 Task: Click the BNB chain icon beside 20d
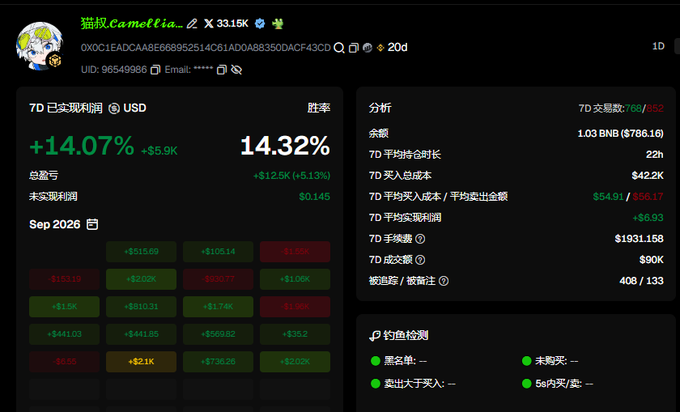380,48
